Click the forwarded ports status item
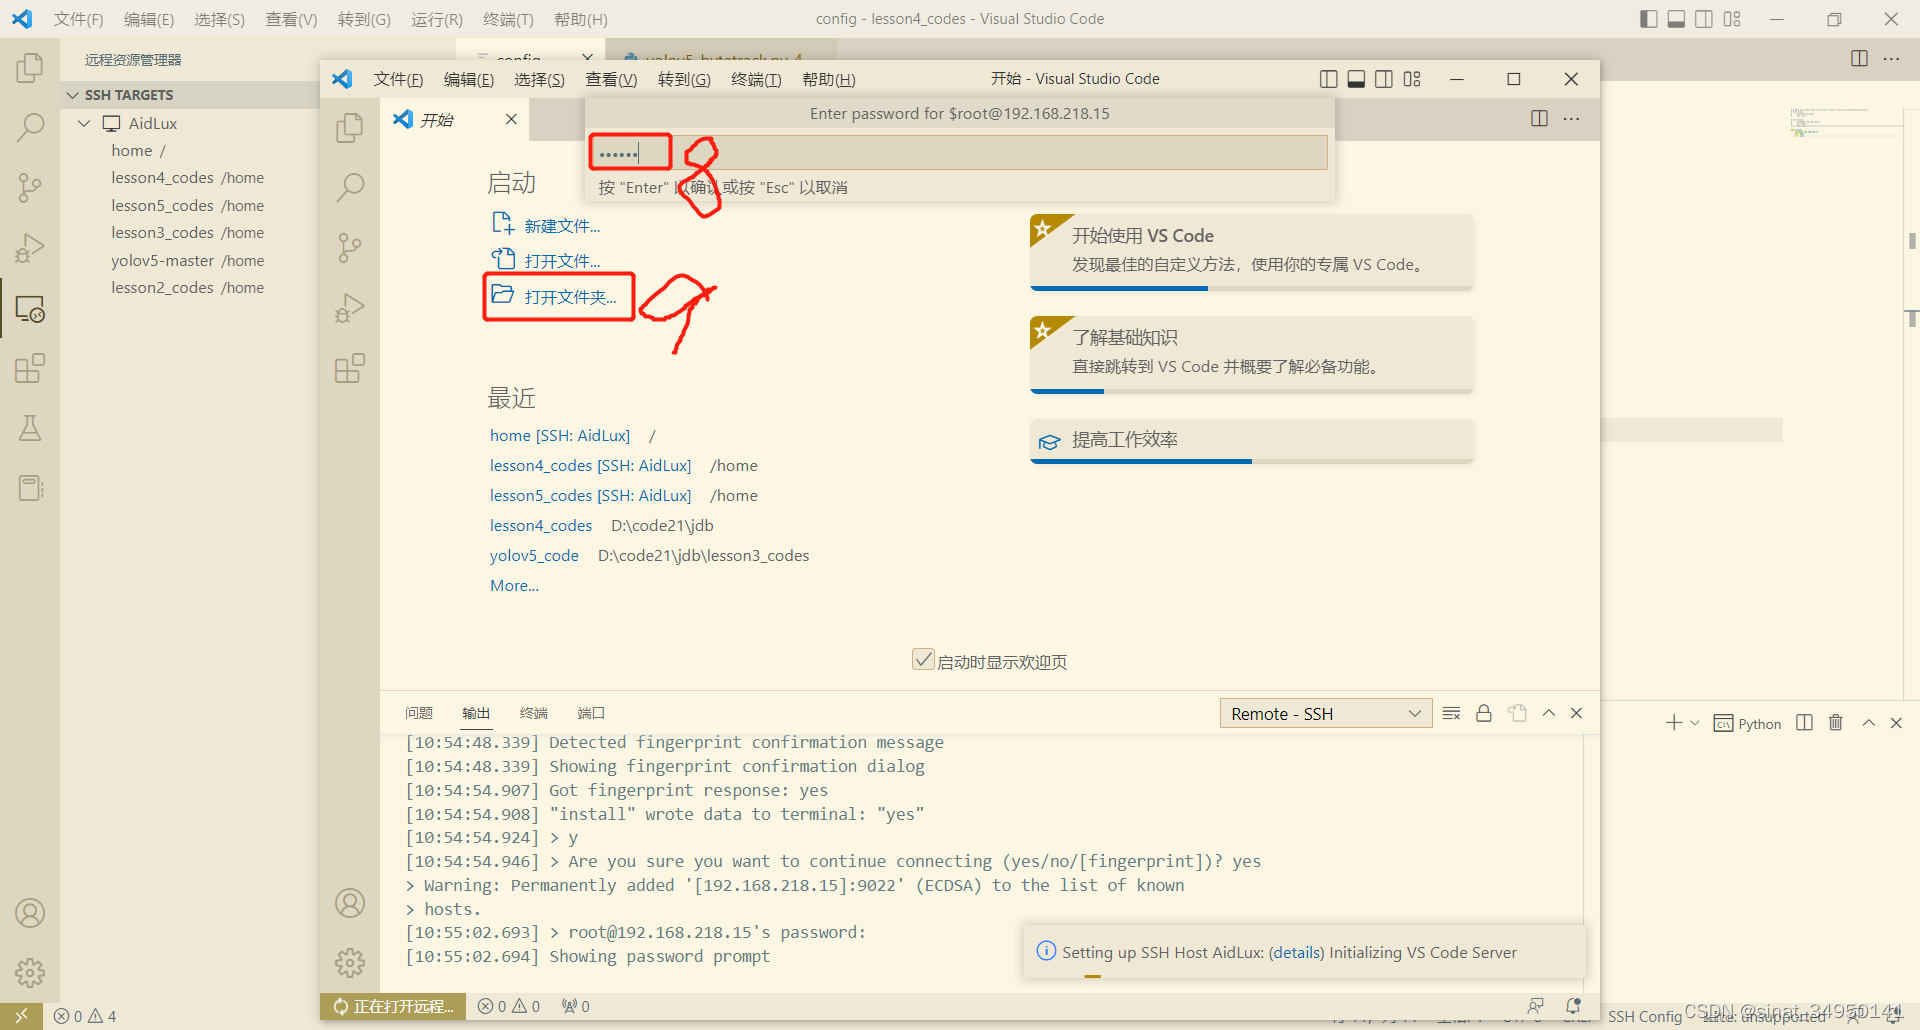Image resolution: width=1920 pixels, height=1030 pixels. (x=575, y=1006)
